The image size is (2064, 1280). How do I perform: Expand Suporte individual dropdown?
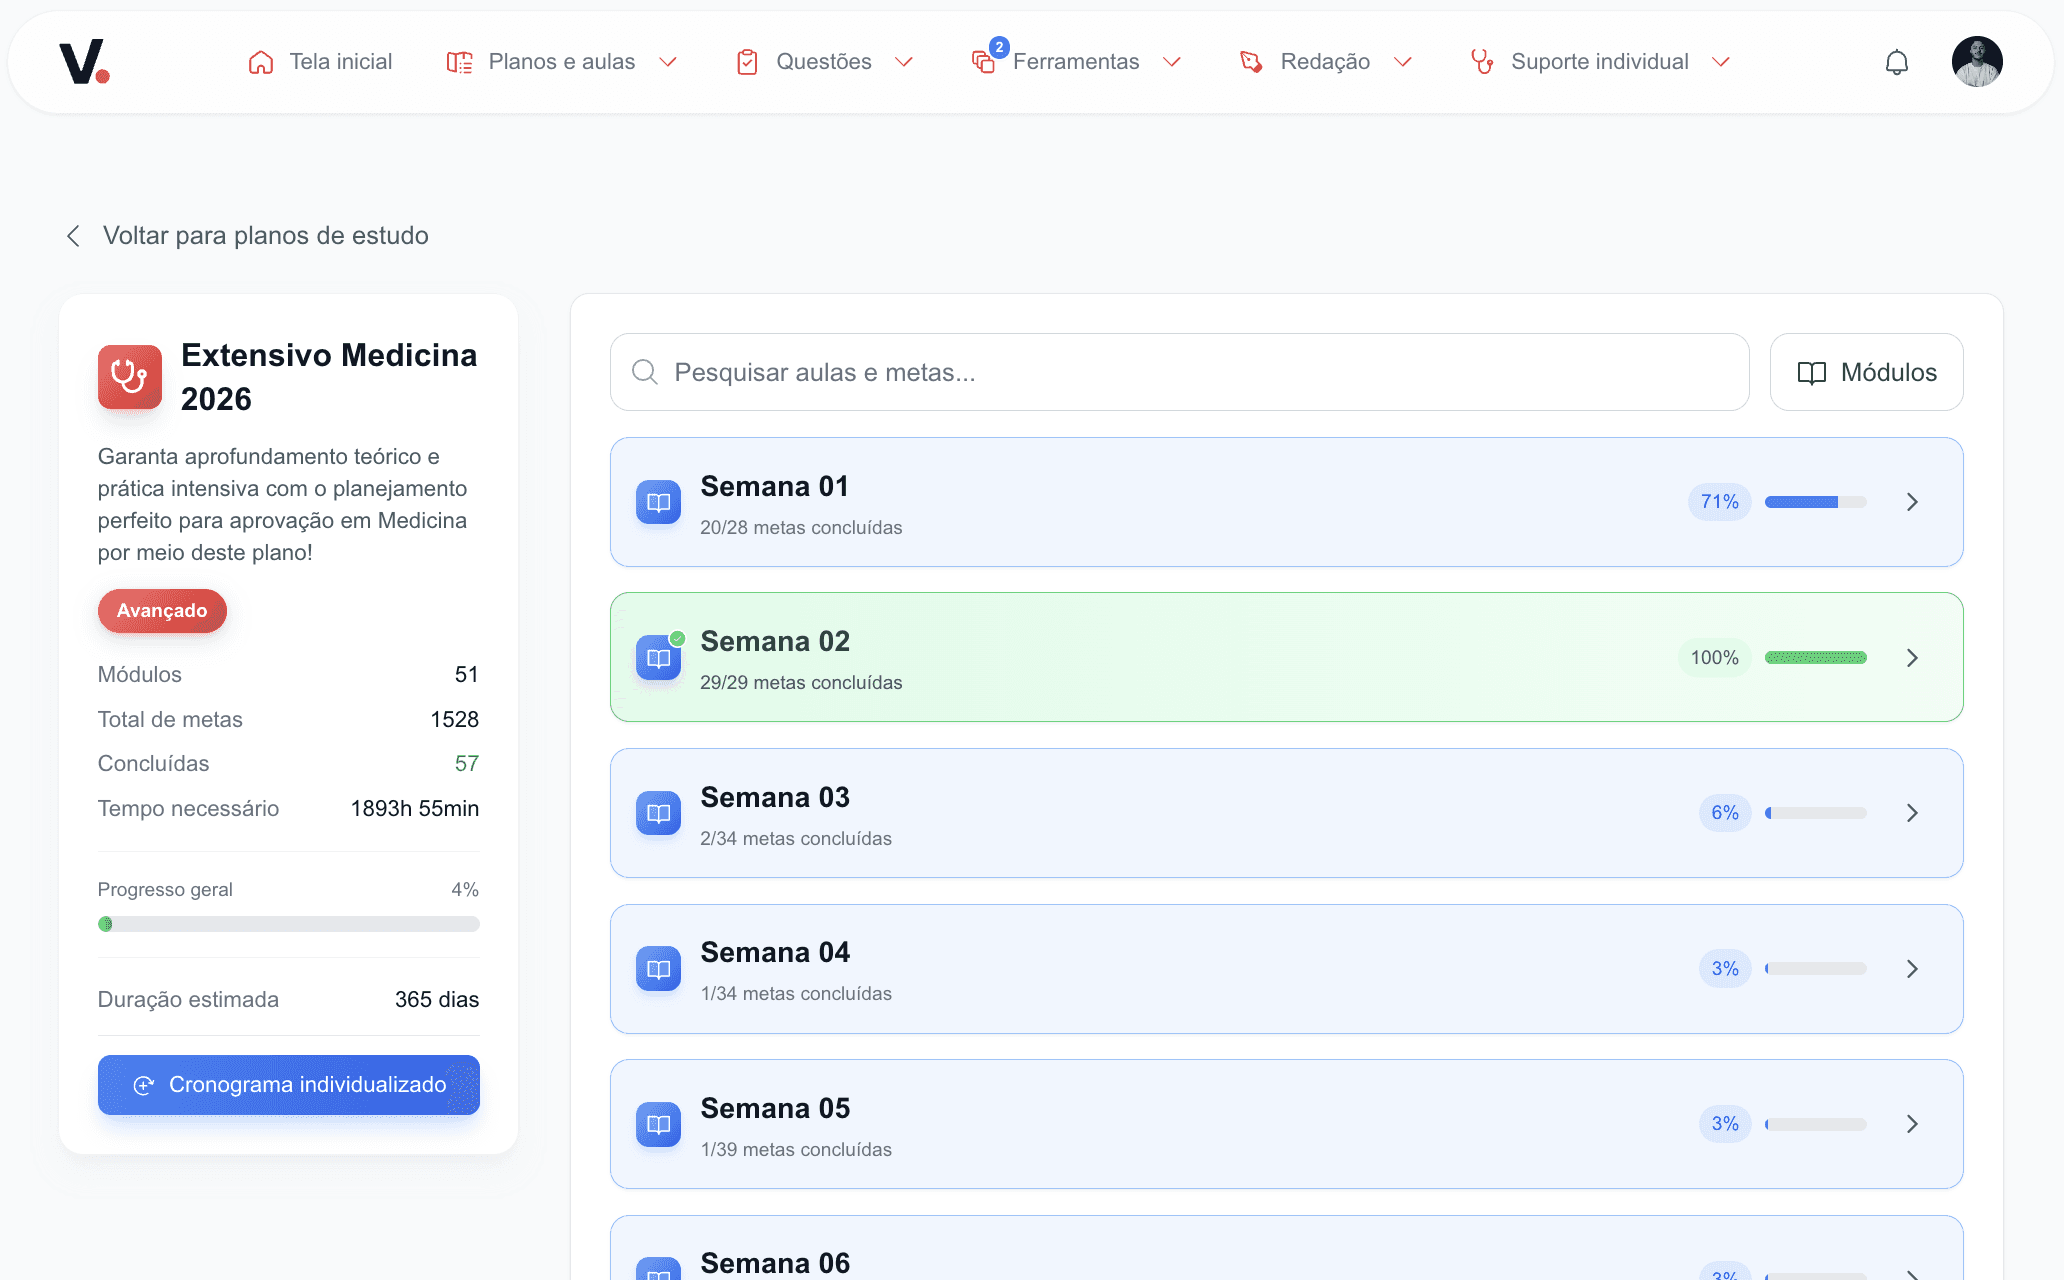tap(1720, 62)
